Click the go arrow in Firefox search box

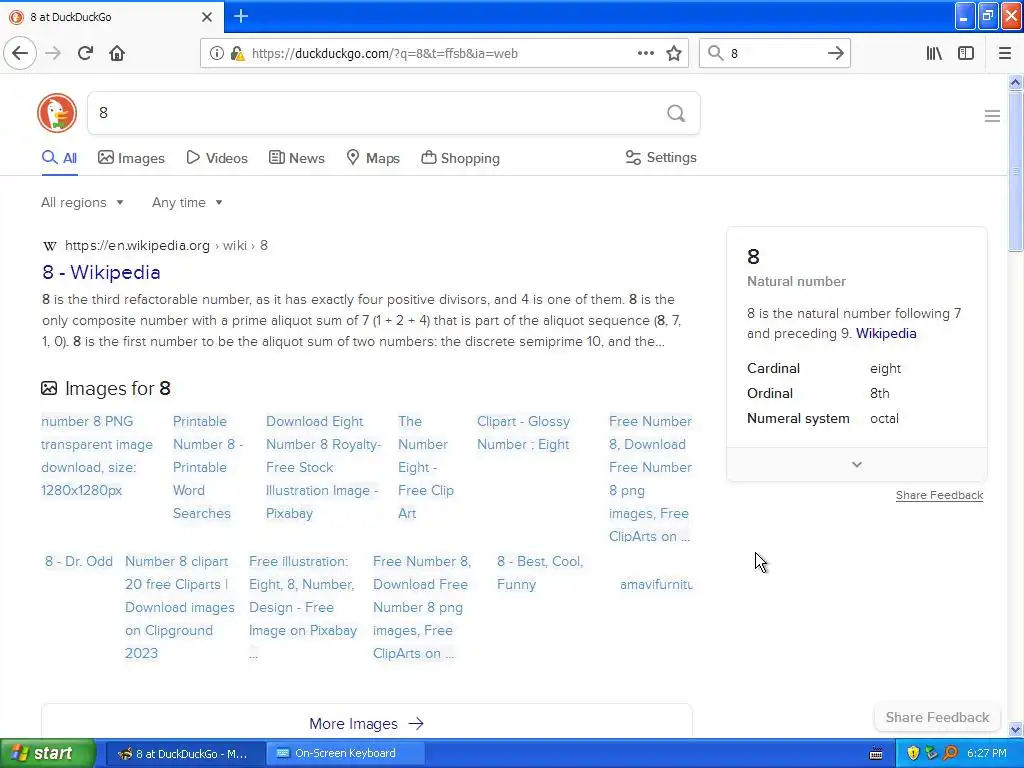(x=835, y=53)
